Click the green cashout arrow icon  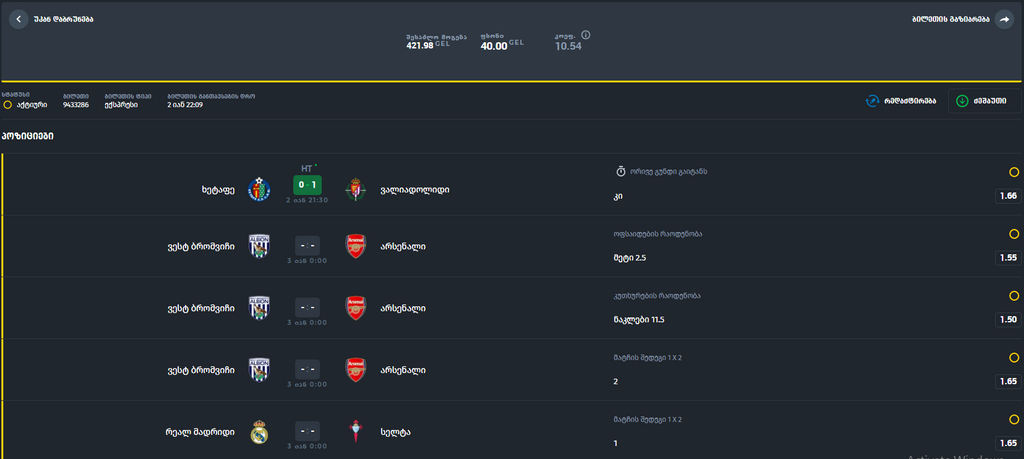point(961,101)
